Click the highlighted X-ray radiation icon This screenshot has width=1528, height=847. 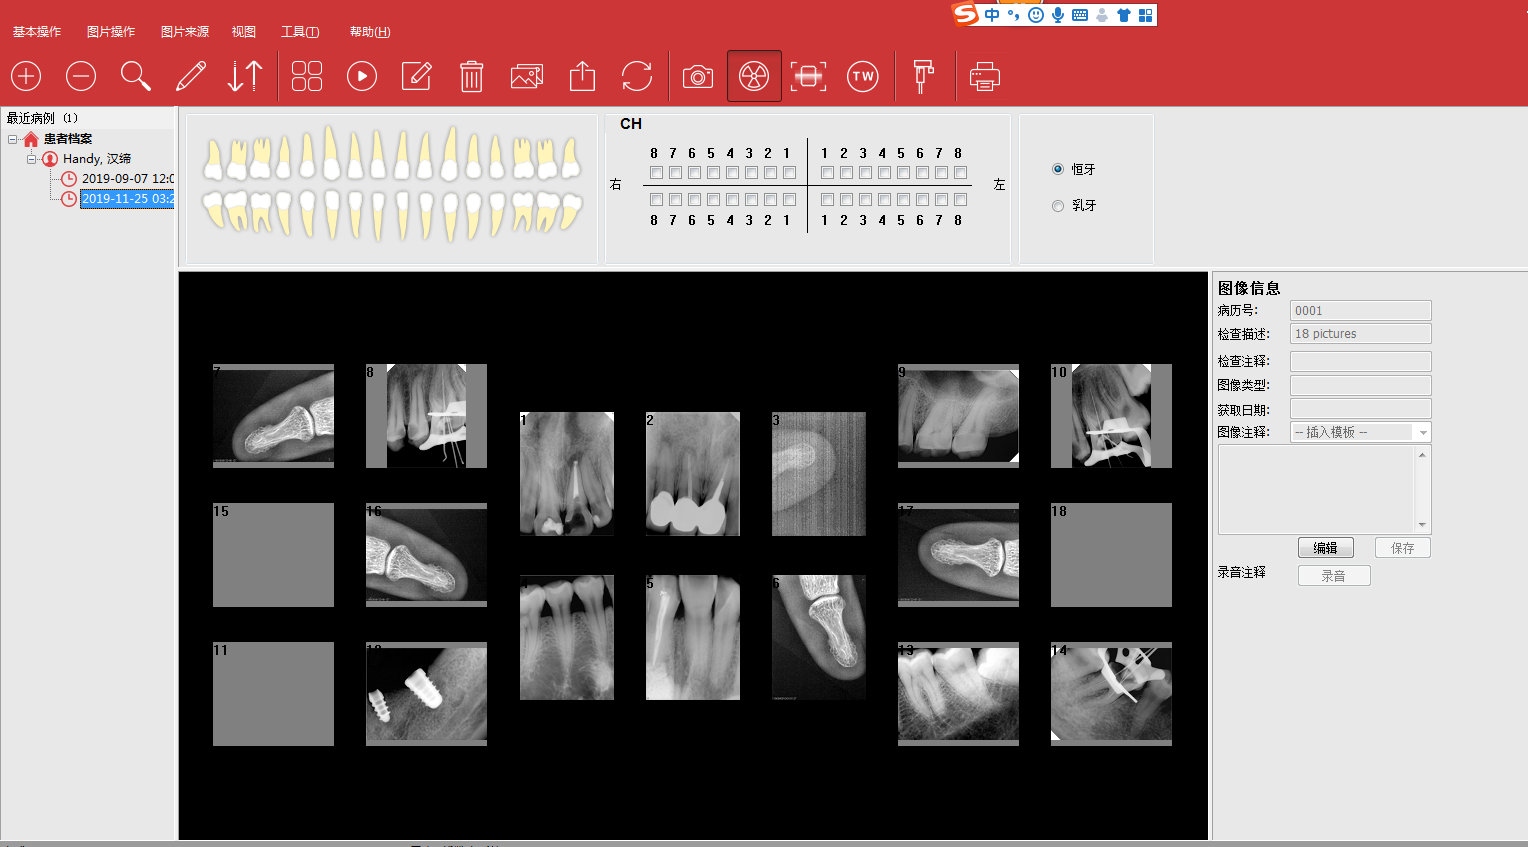coord(754,76)
